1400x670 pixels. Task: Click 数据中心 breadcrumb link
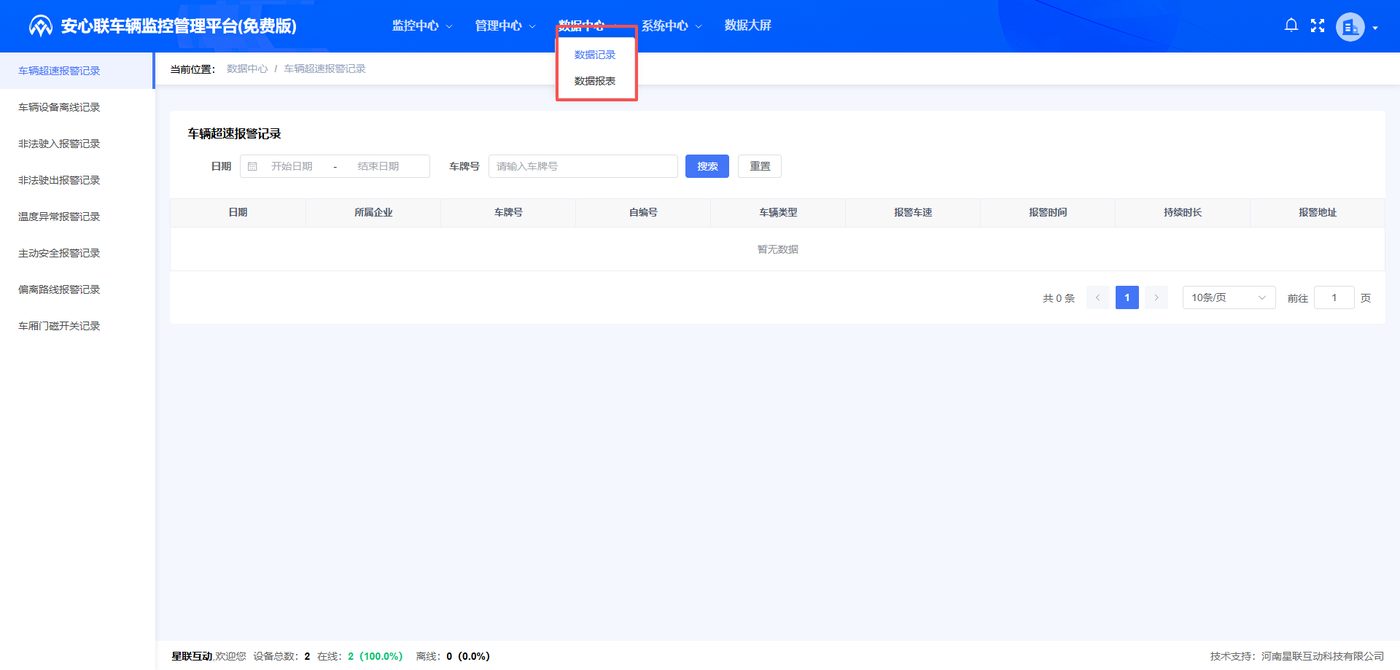pyautogui.click(x=247, y=69)
